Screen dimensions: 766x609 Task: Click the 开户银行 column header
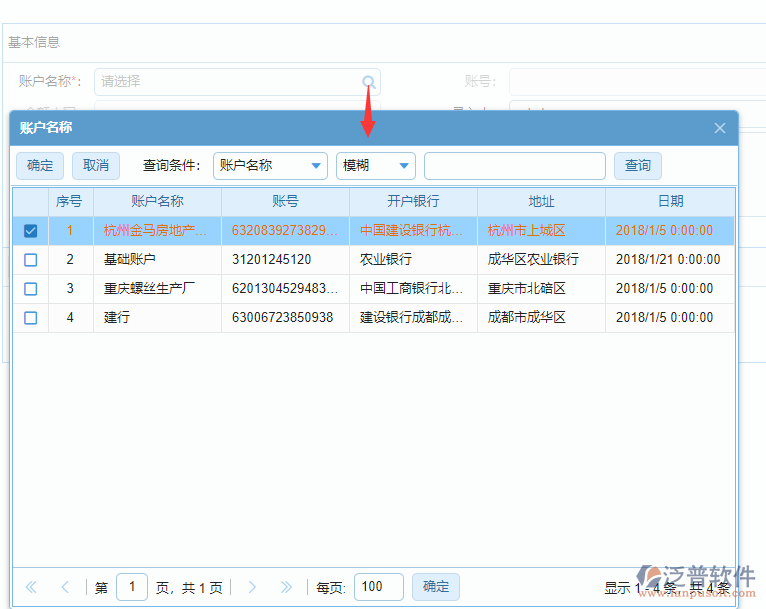coord(413,201)
